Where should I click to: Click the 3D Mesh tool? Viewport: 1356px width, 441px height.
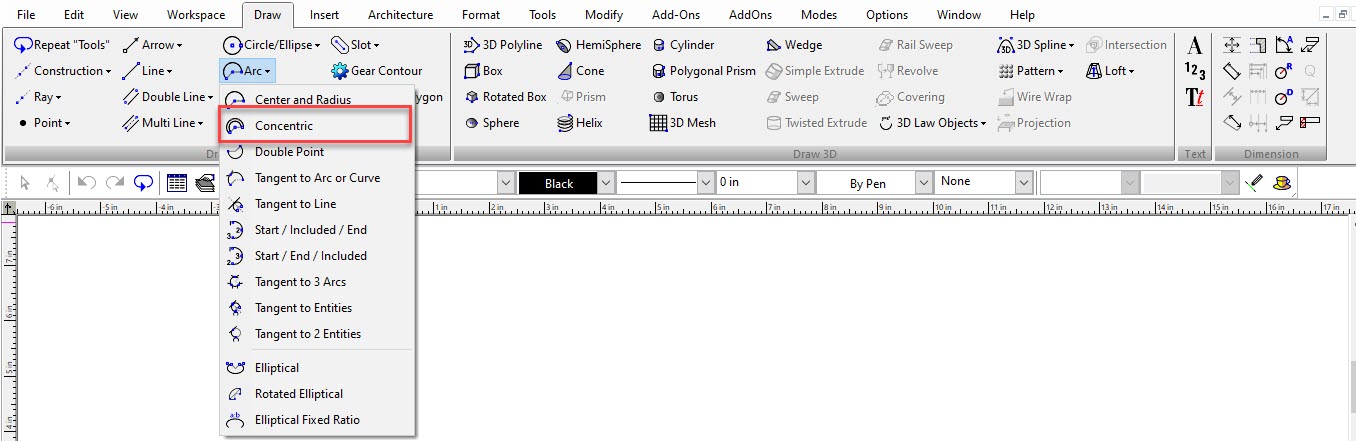click(682, 123)
